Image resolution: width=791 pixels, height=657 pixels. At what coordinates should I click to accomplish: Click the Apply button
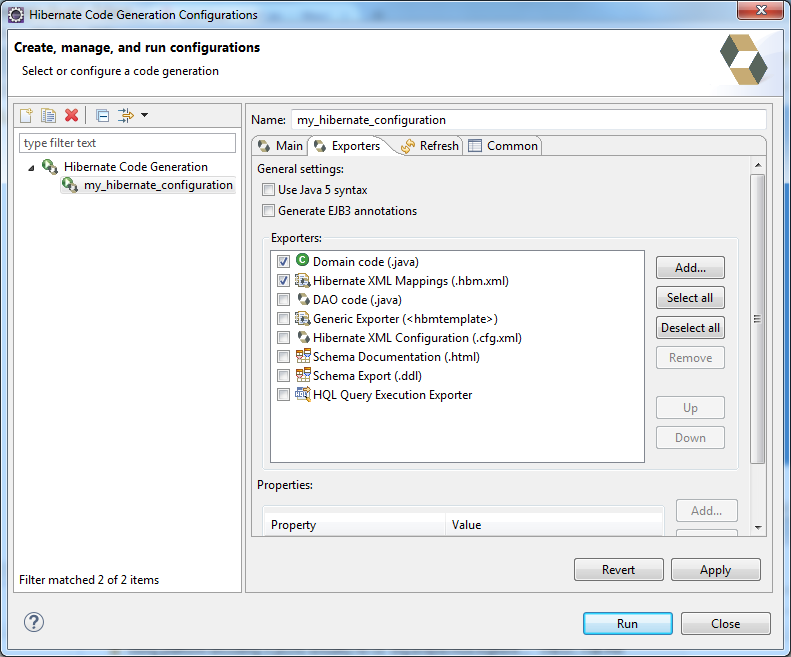point(715,570)
